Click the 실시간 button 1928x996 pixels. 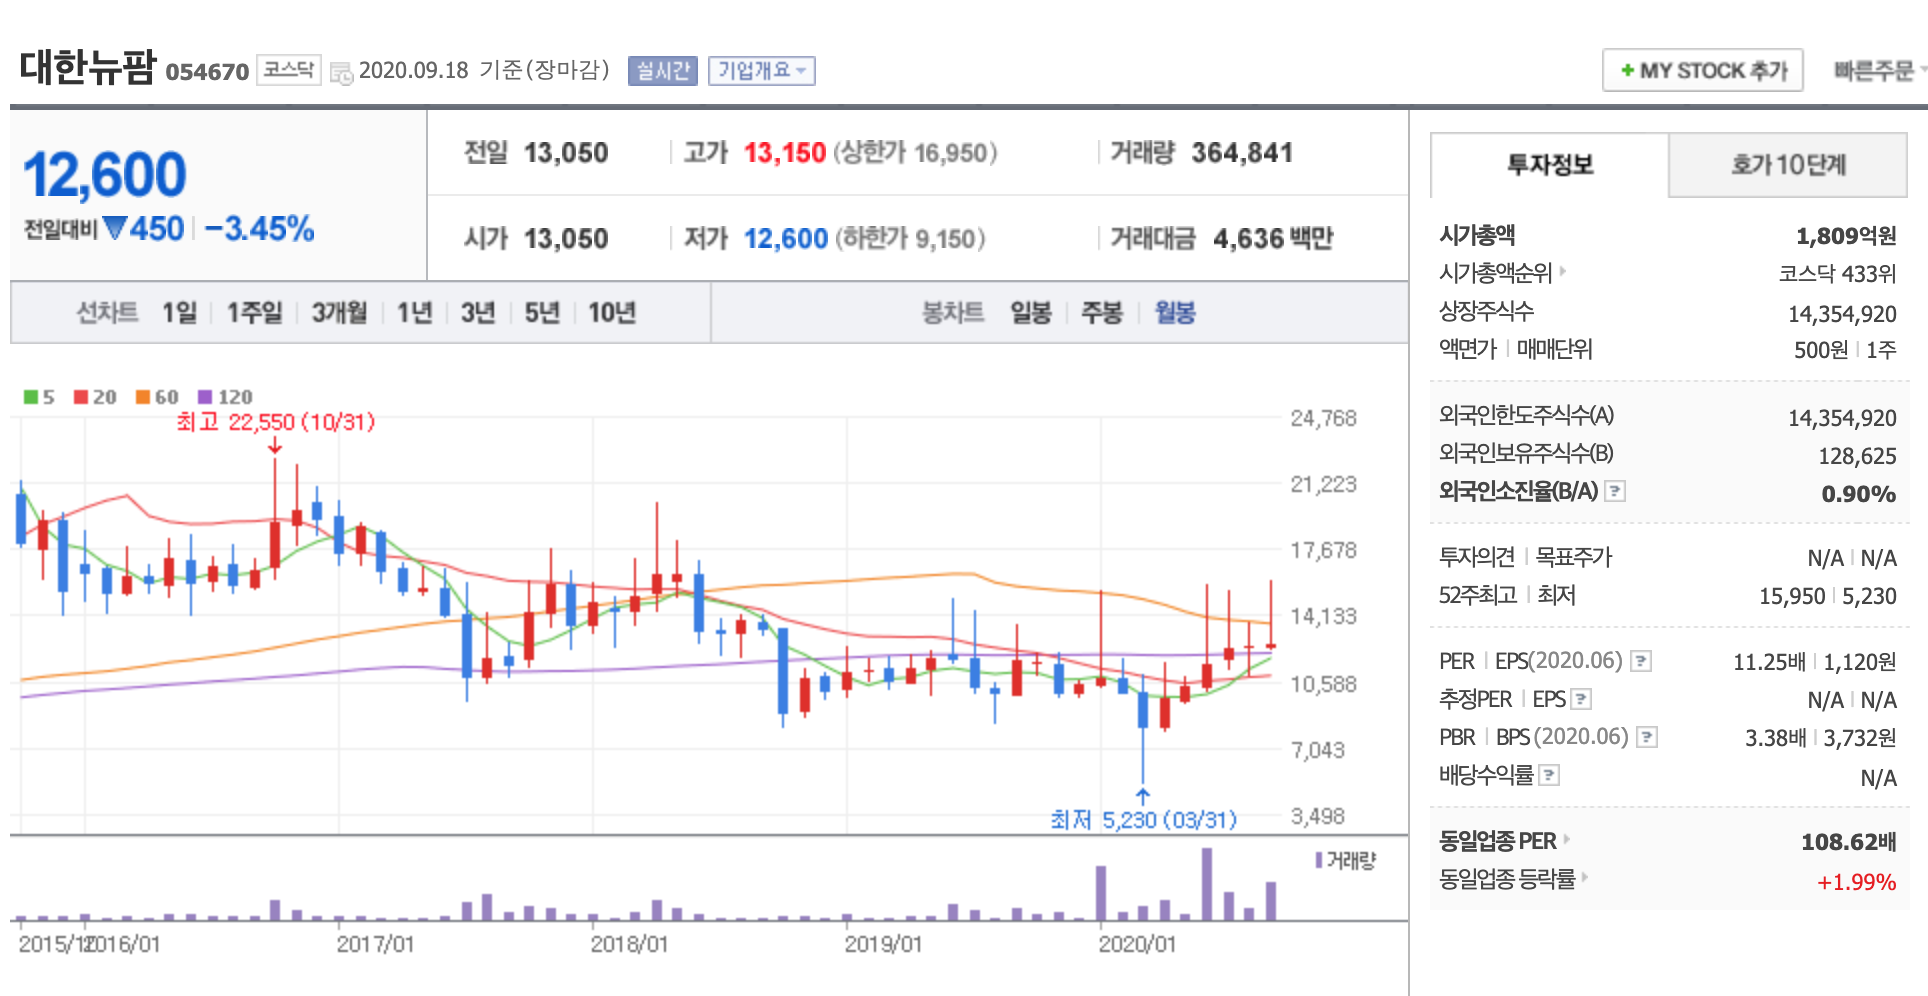pyautogui.click(x=662, y=71)
